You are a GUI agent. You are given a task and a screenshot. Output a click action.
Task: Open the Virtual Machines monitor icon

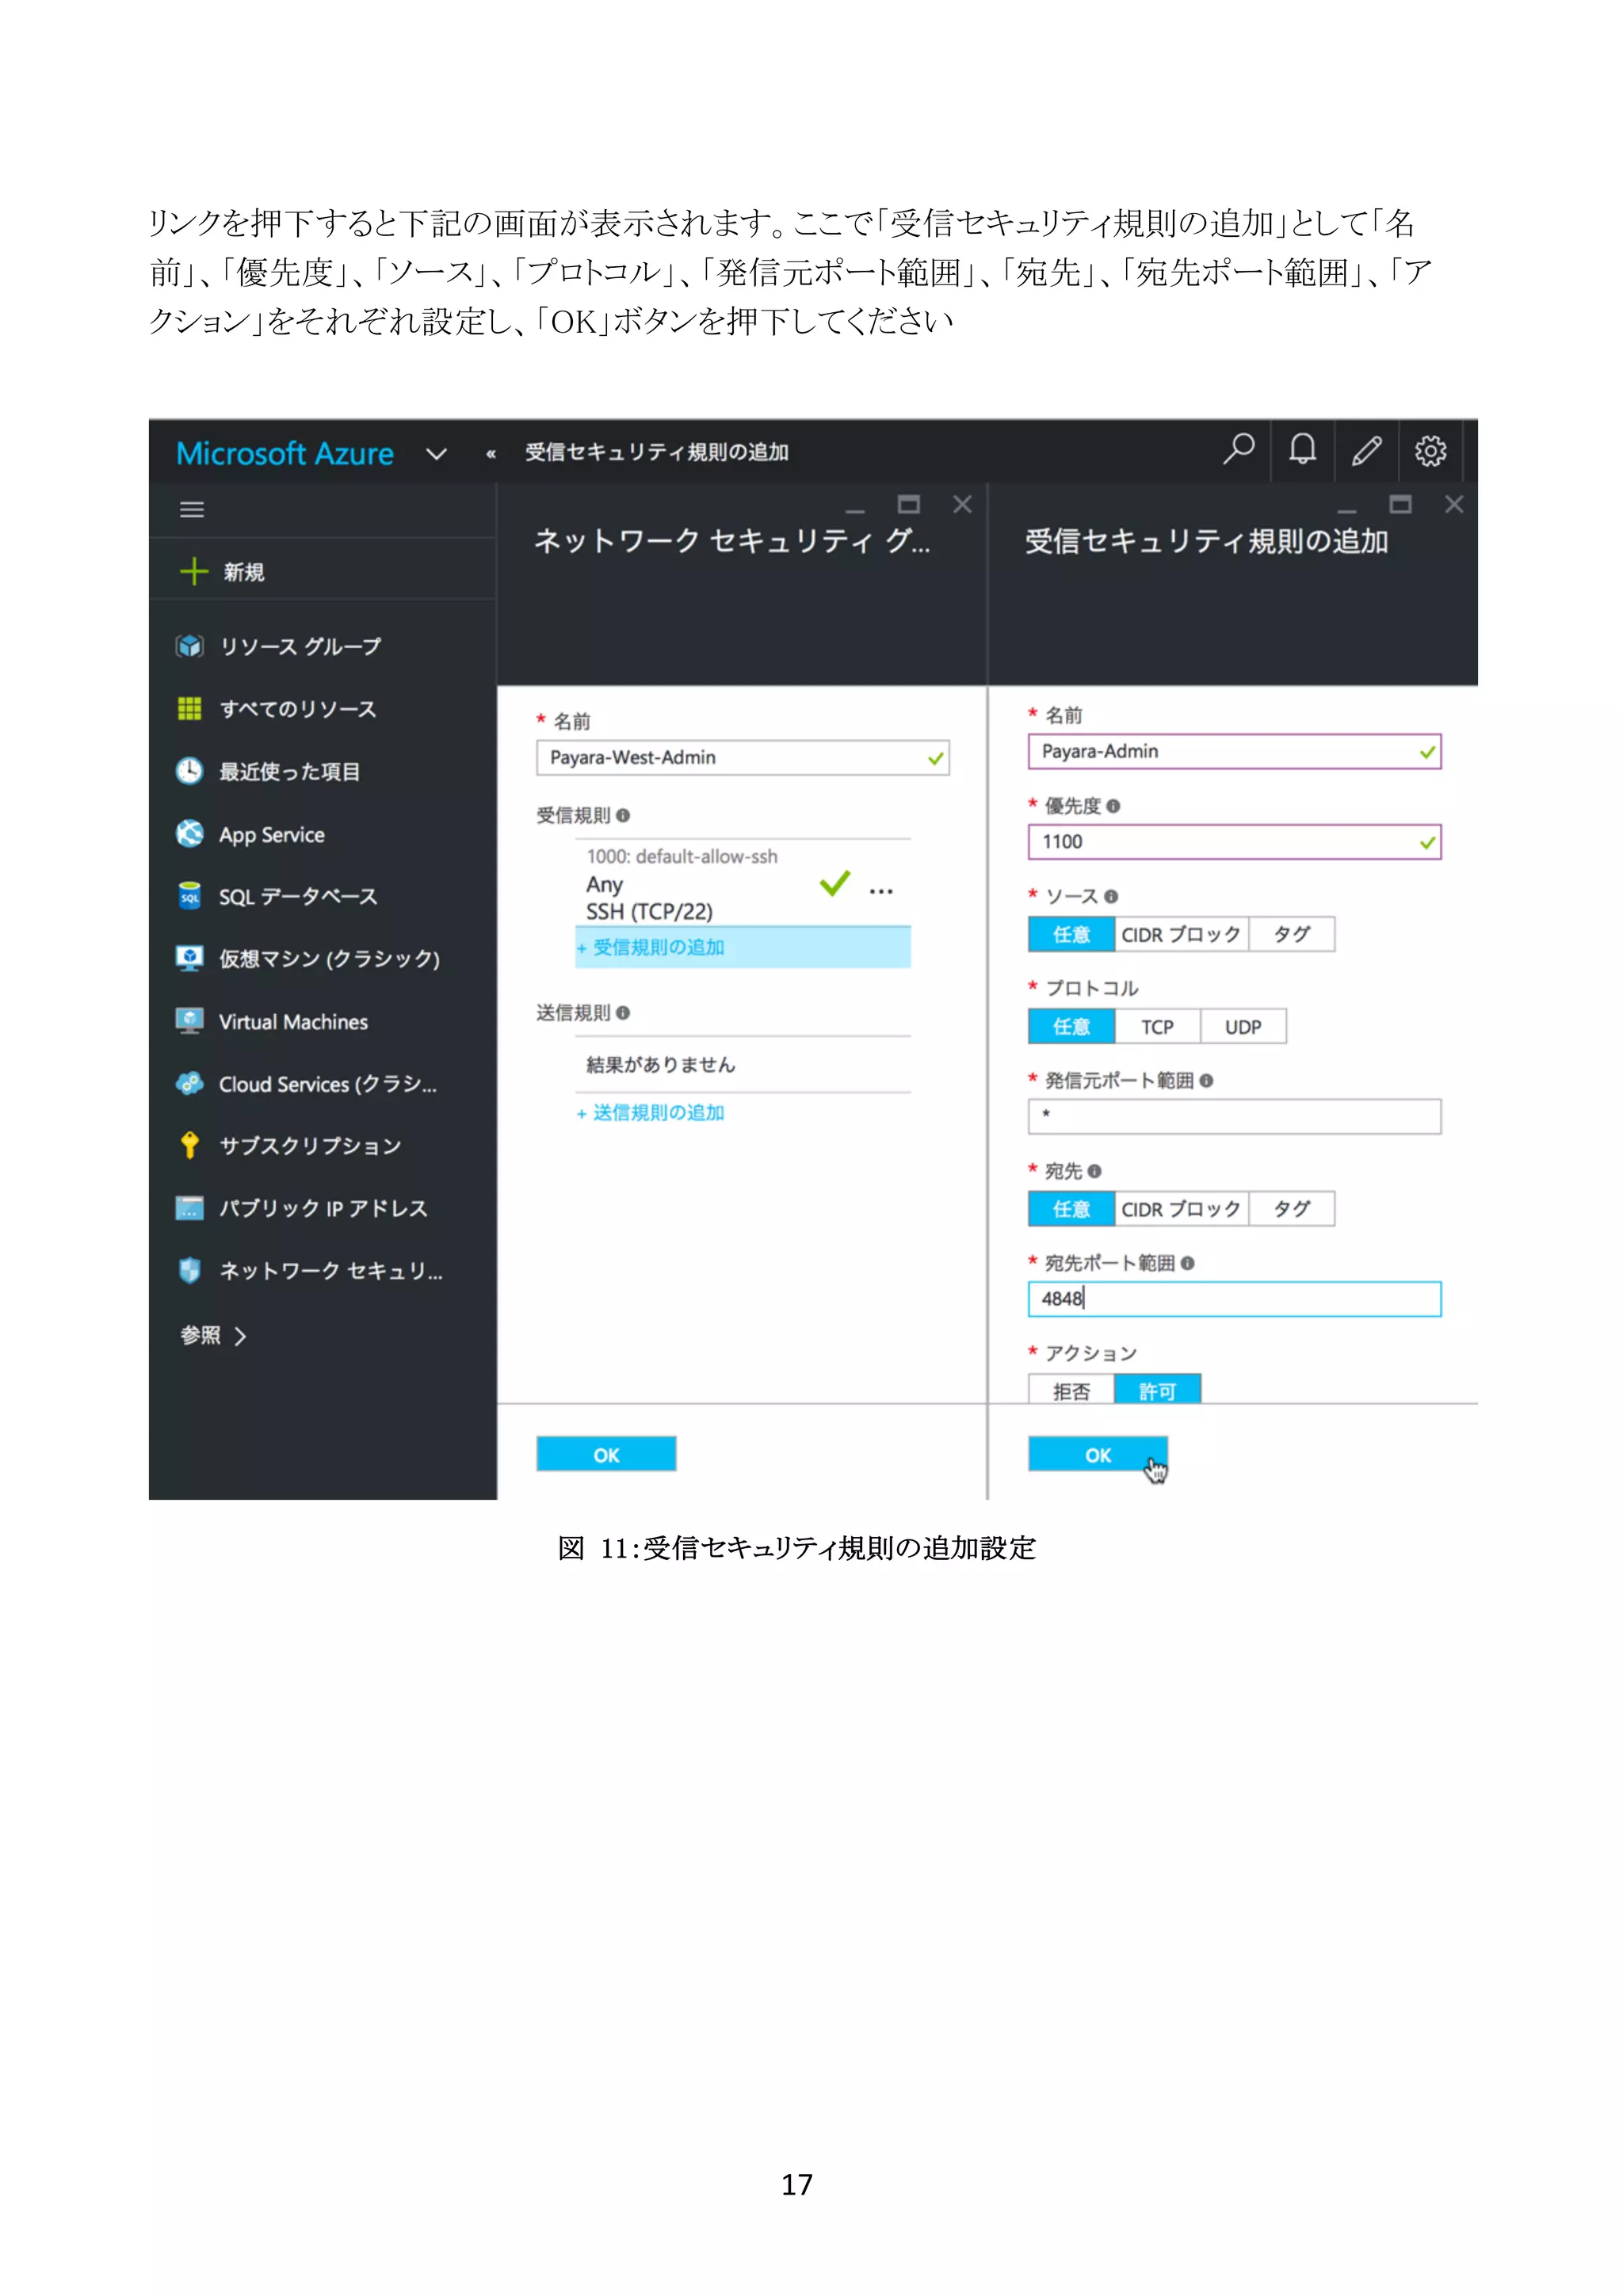click(x=189, y=1021)
